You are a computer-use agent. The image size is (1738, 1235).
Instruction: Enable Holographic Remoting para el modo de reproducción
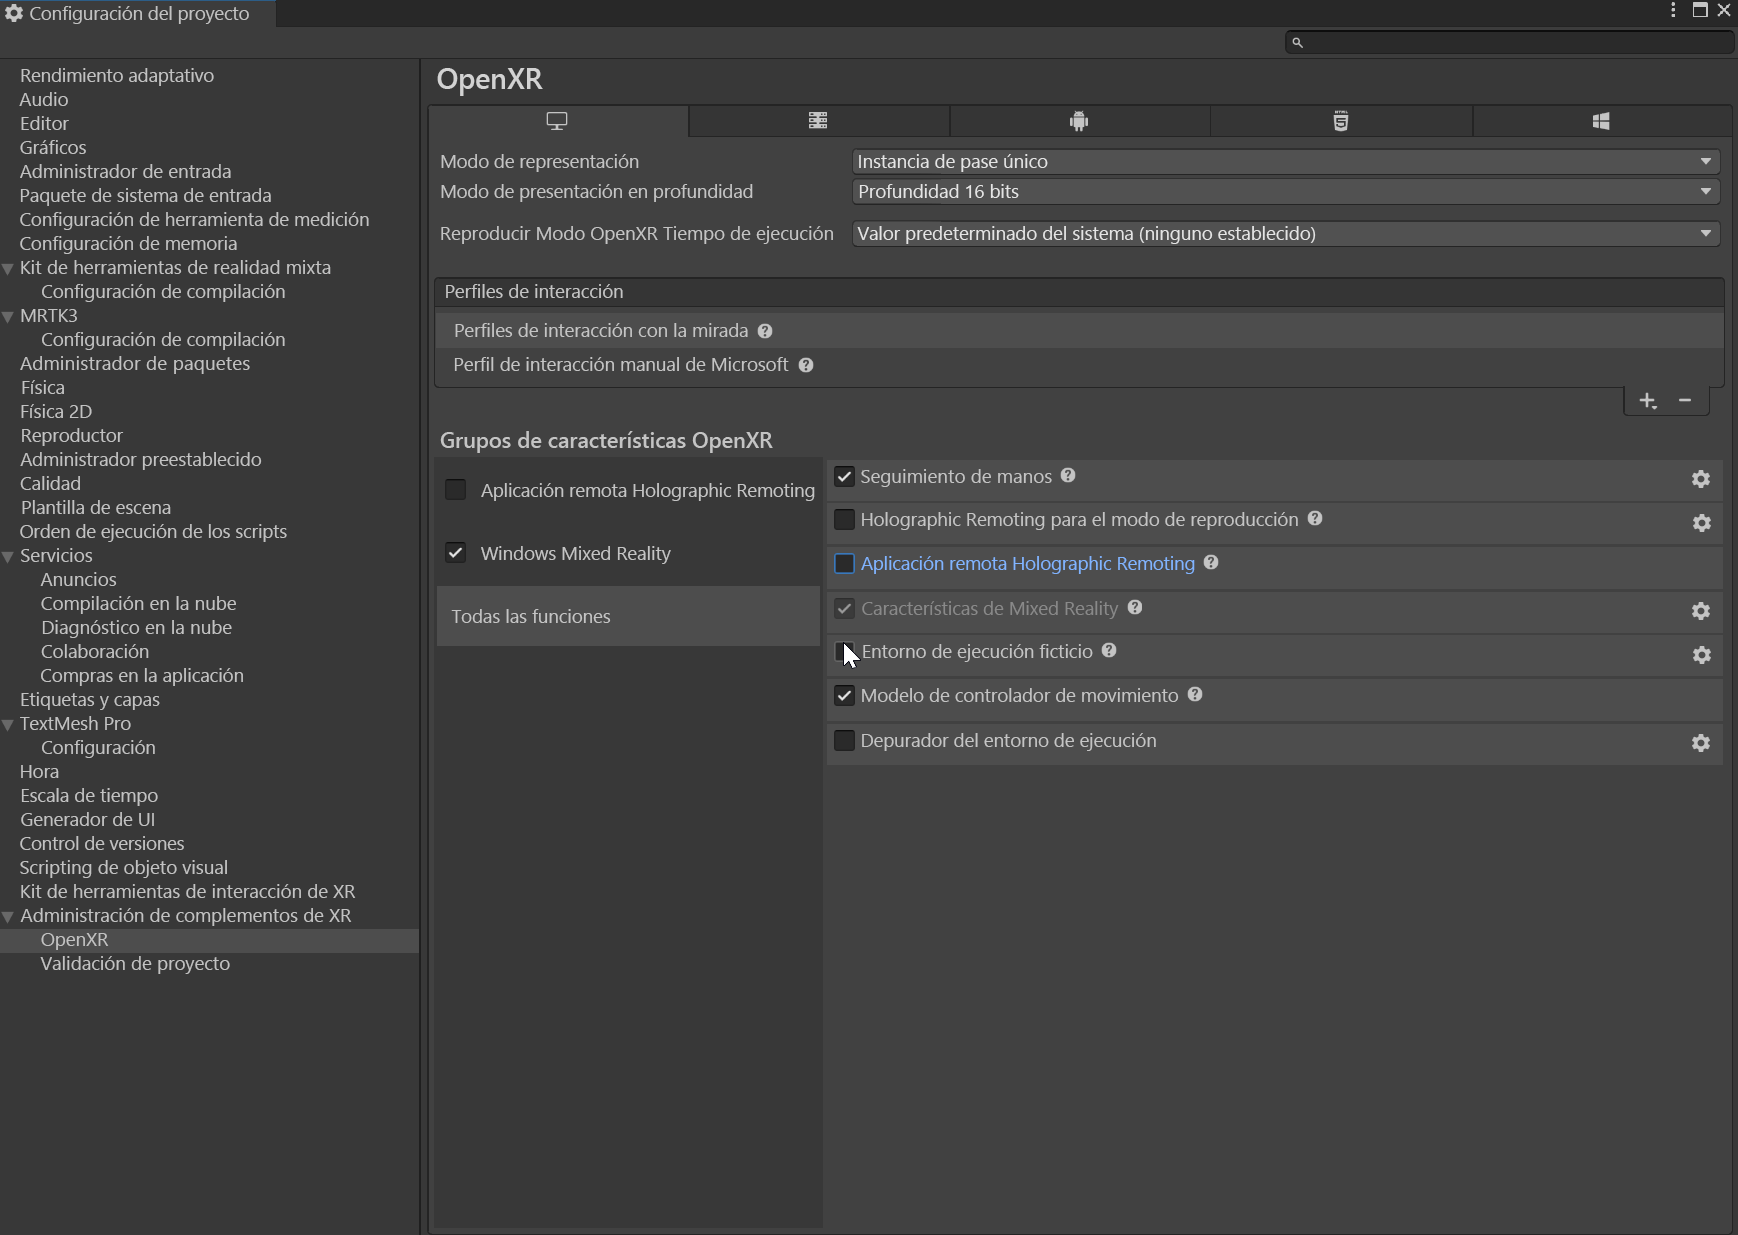click(844, 519)
